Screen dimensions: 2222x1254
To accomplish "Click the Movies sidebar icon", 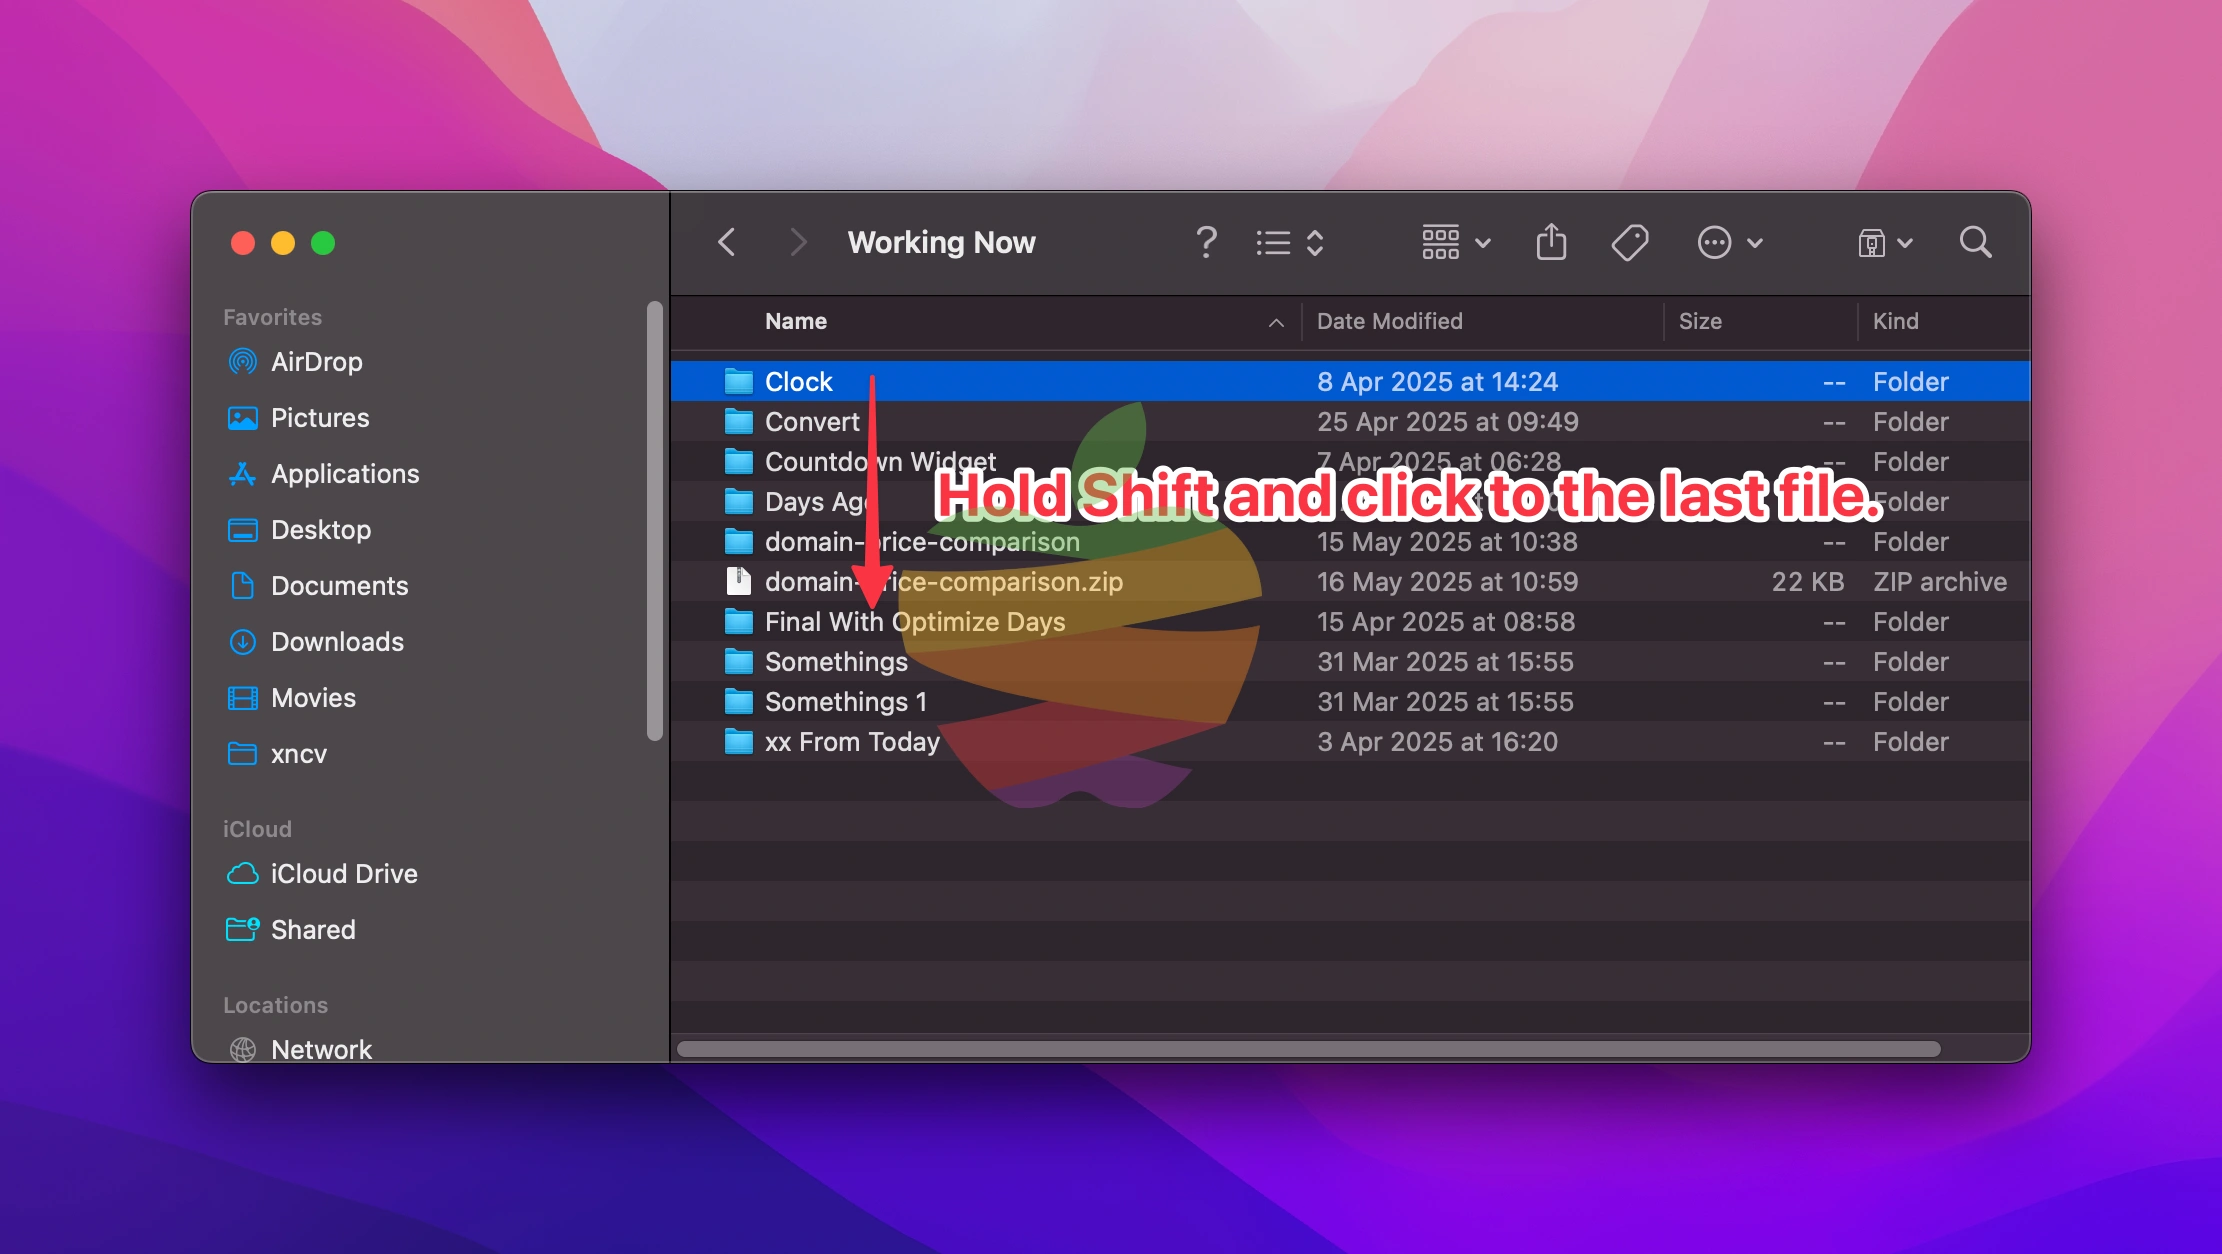I will pos(243,697).
